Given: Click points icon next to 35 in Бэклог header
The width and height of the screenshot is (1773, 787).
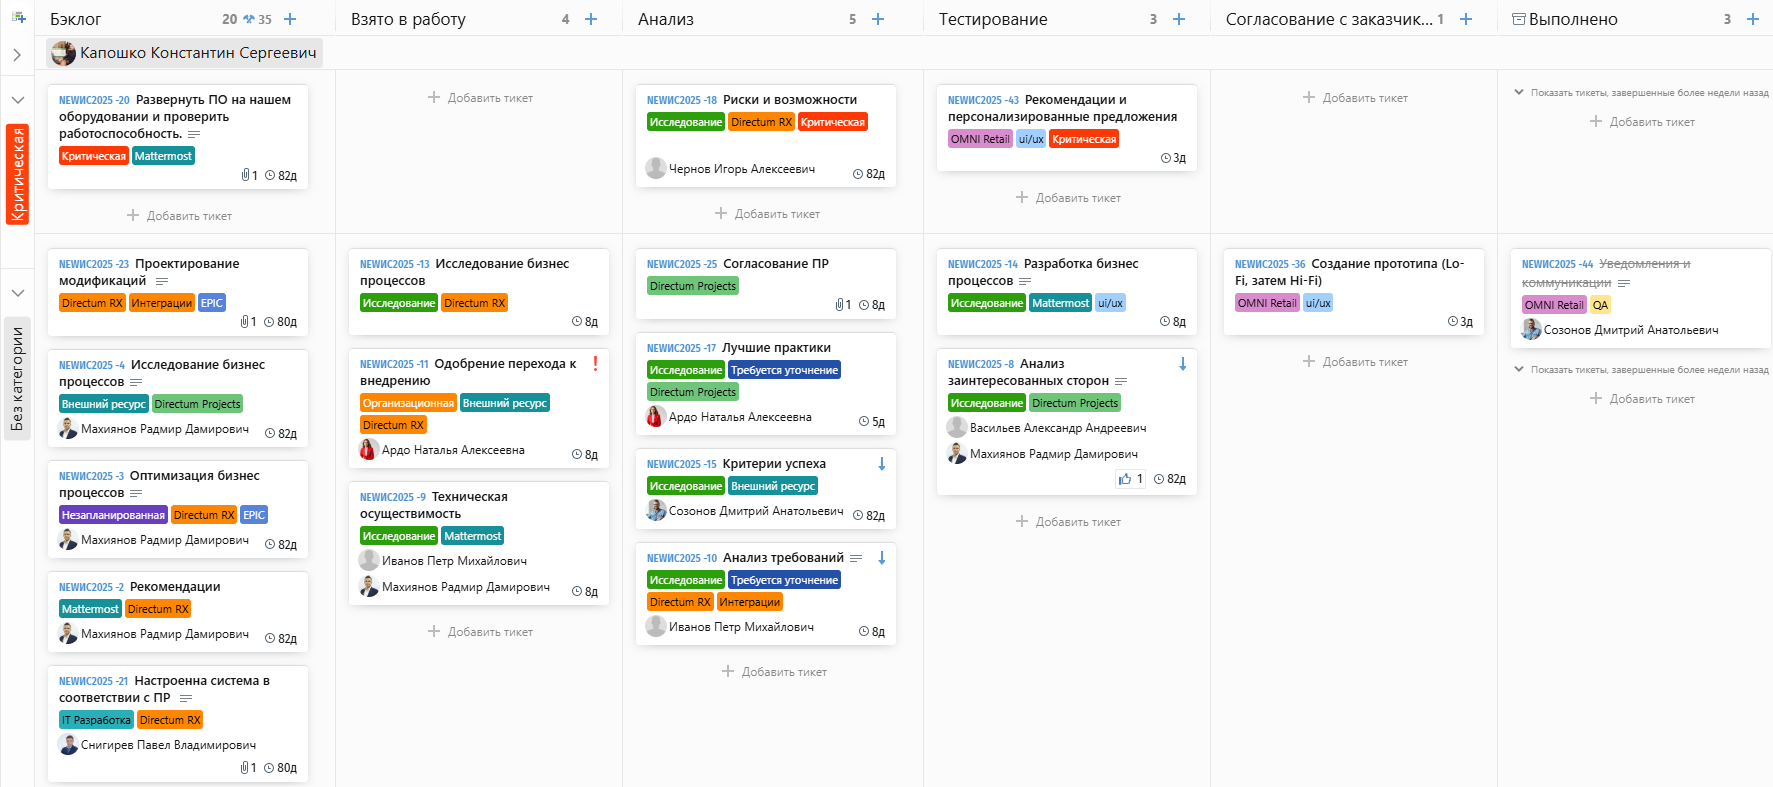Looking at the screenshot, I should tap(249, 19).
